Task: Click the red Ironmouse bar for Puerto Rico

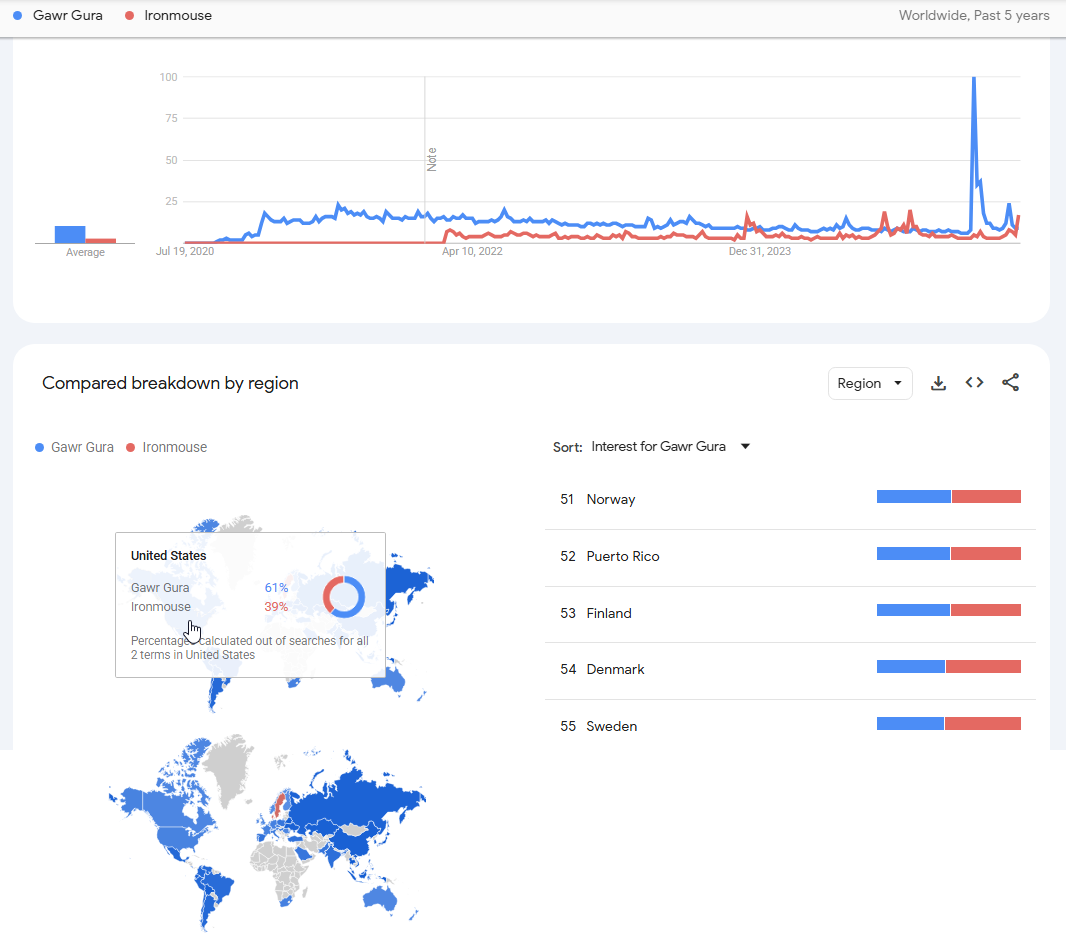Action: (x=986, y=553)
